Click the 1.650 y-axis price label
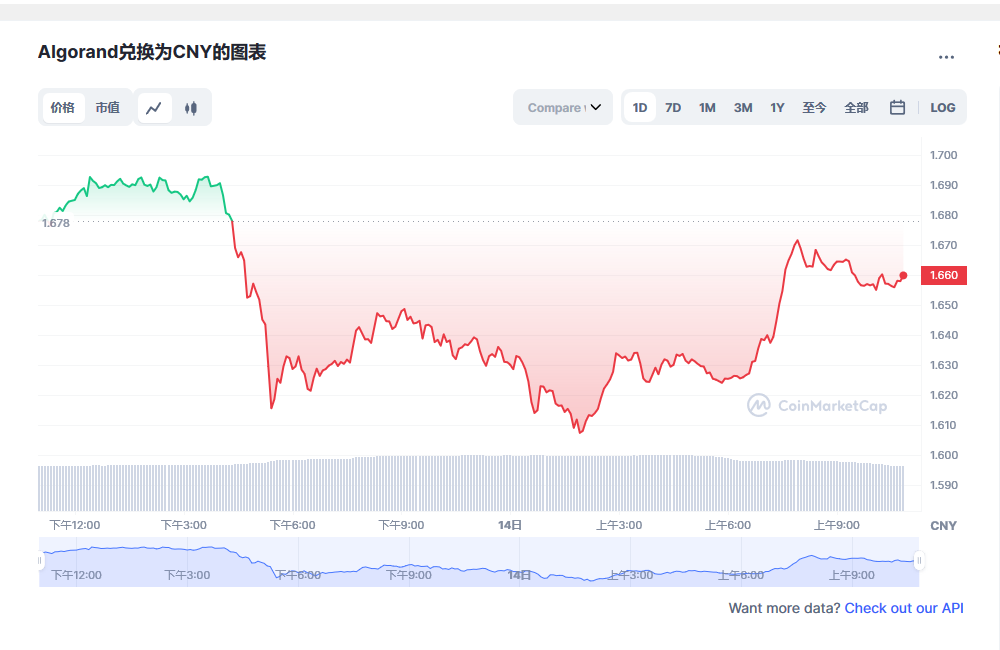1000x650 pixels. (x=943, y=305)
